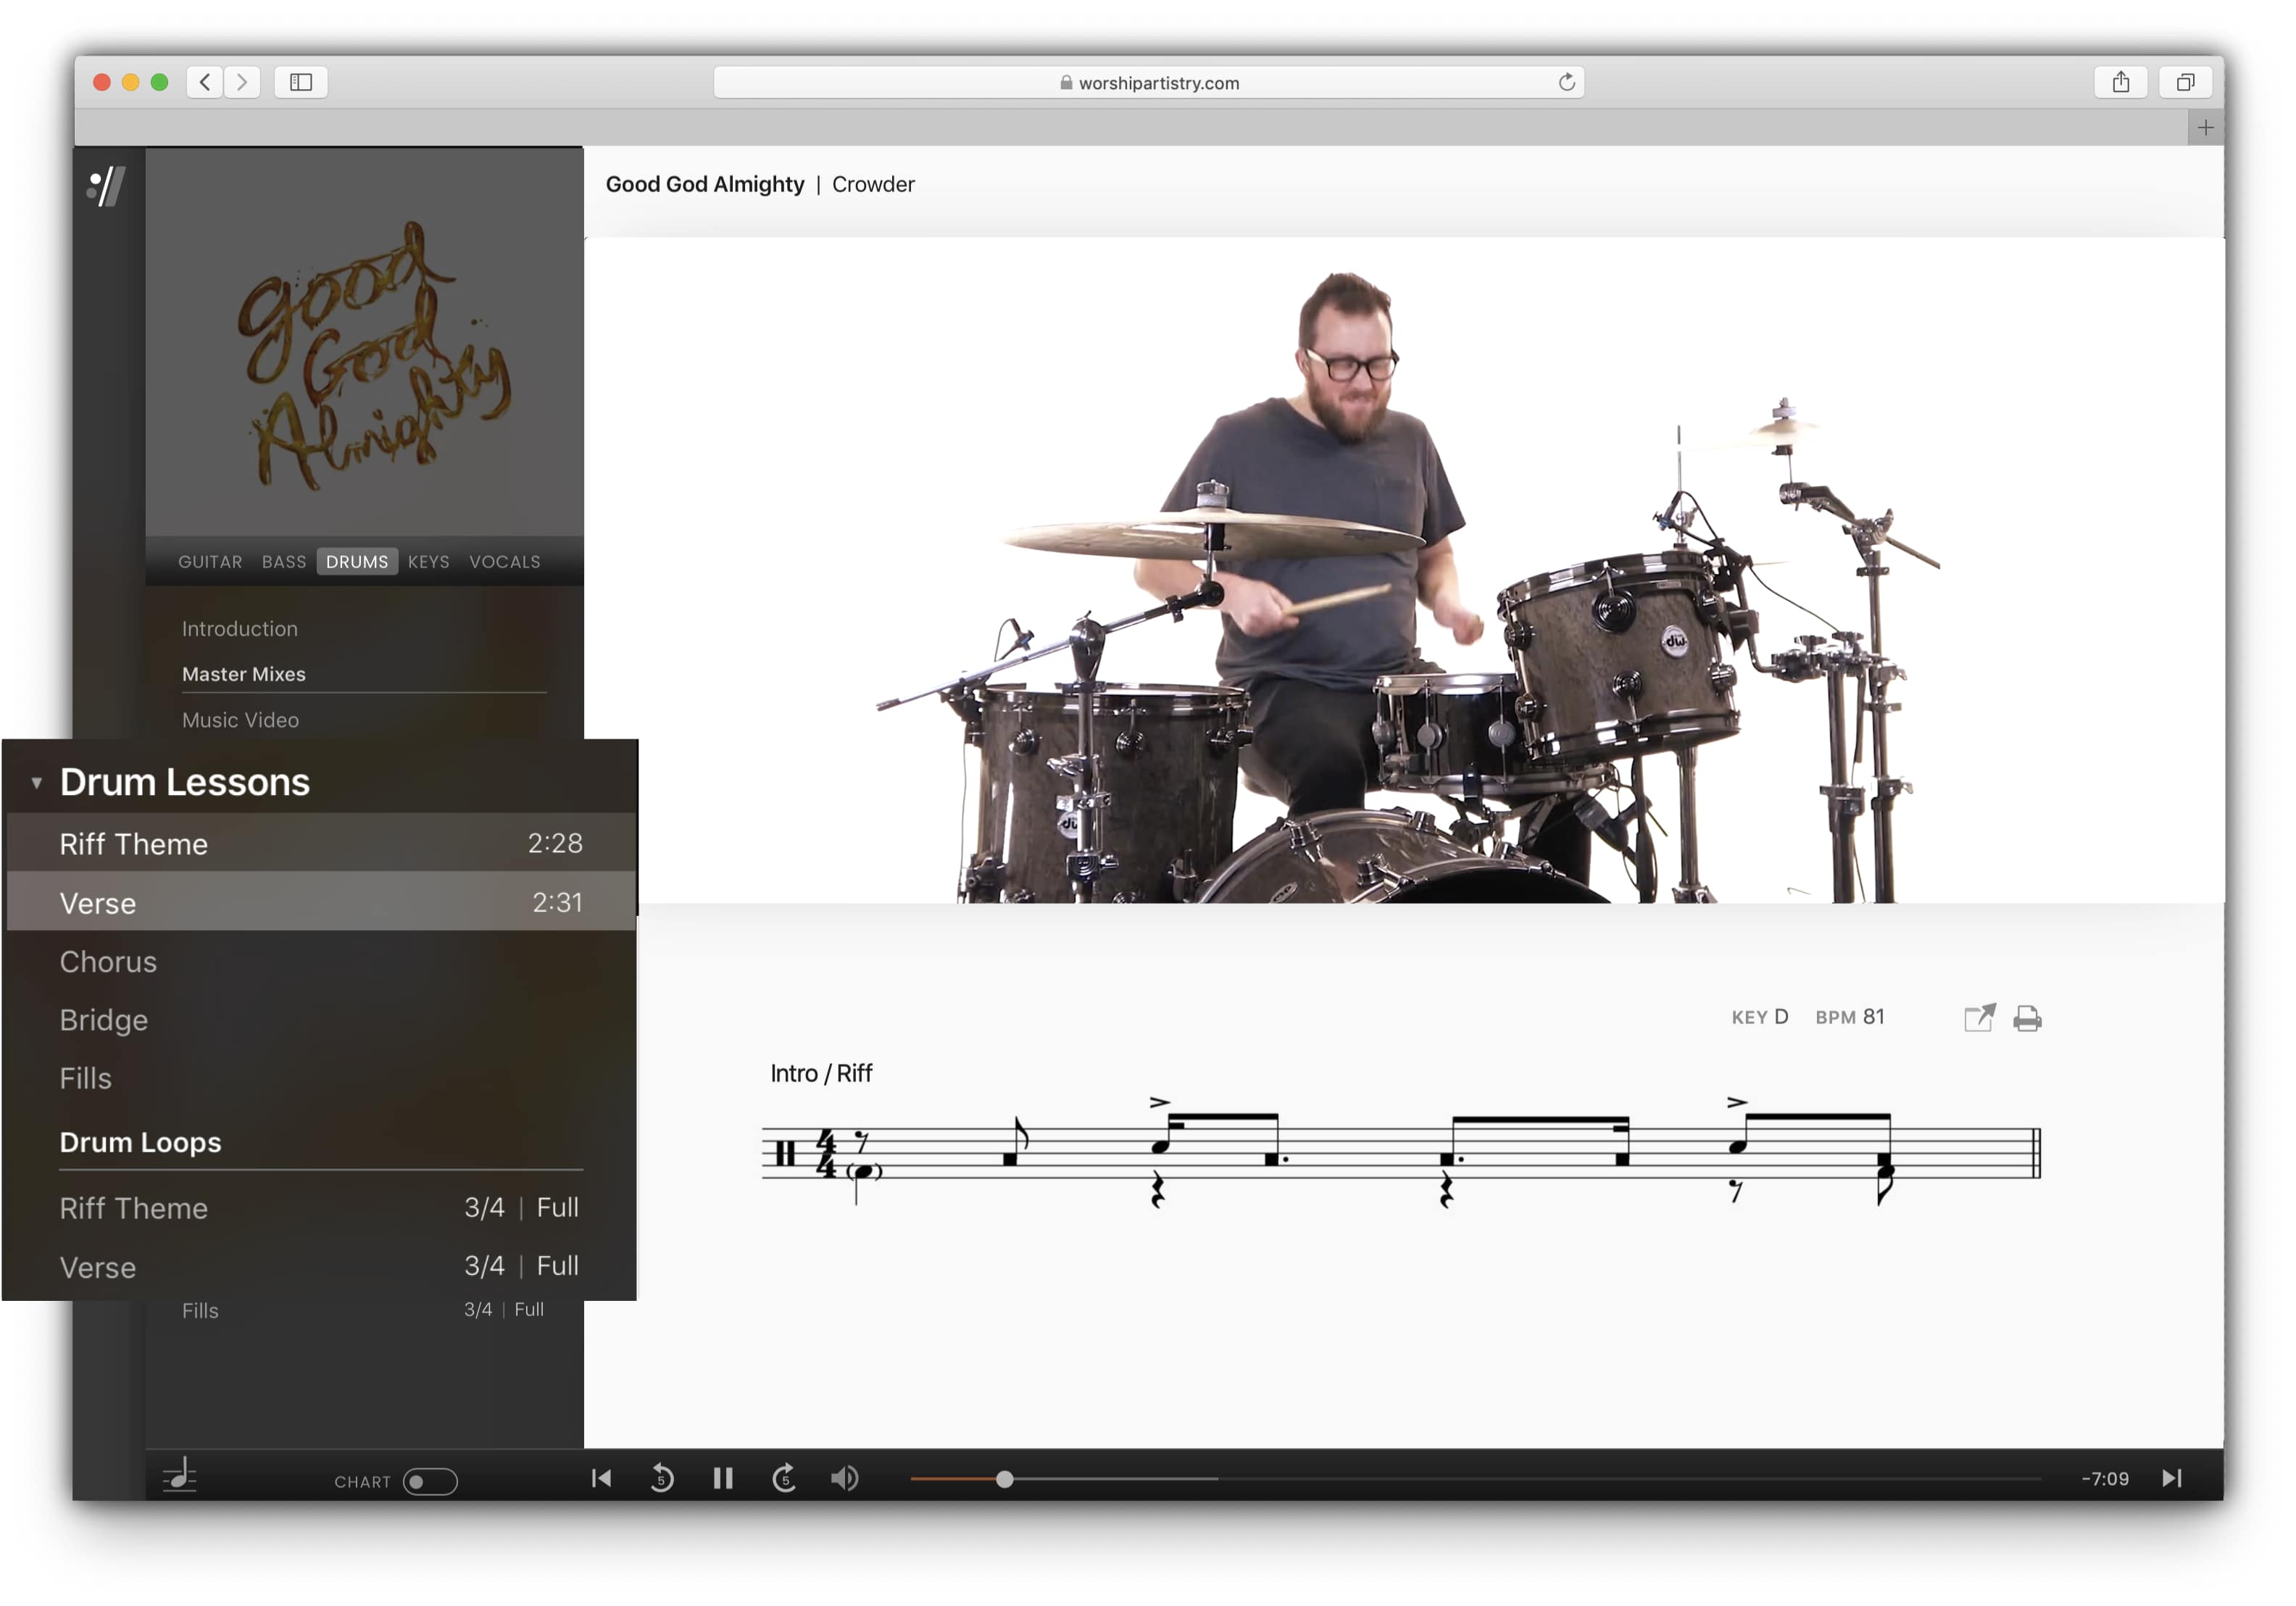Jump to previous track
Screen dimensions: 2296x1606
[x=601, y=1479]
